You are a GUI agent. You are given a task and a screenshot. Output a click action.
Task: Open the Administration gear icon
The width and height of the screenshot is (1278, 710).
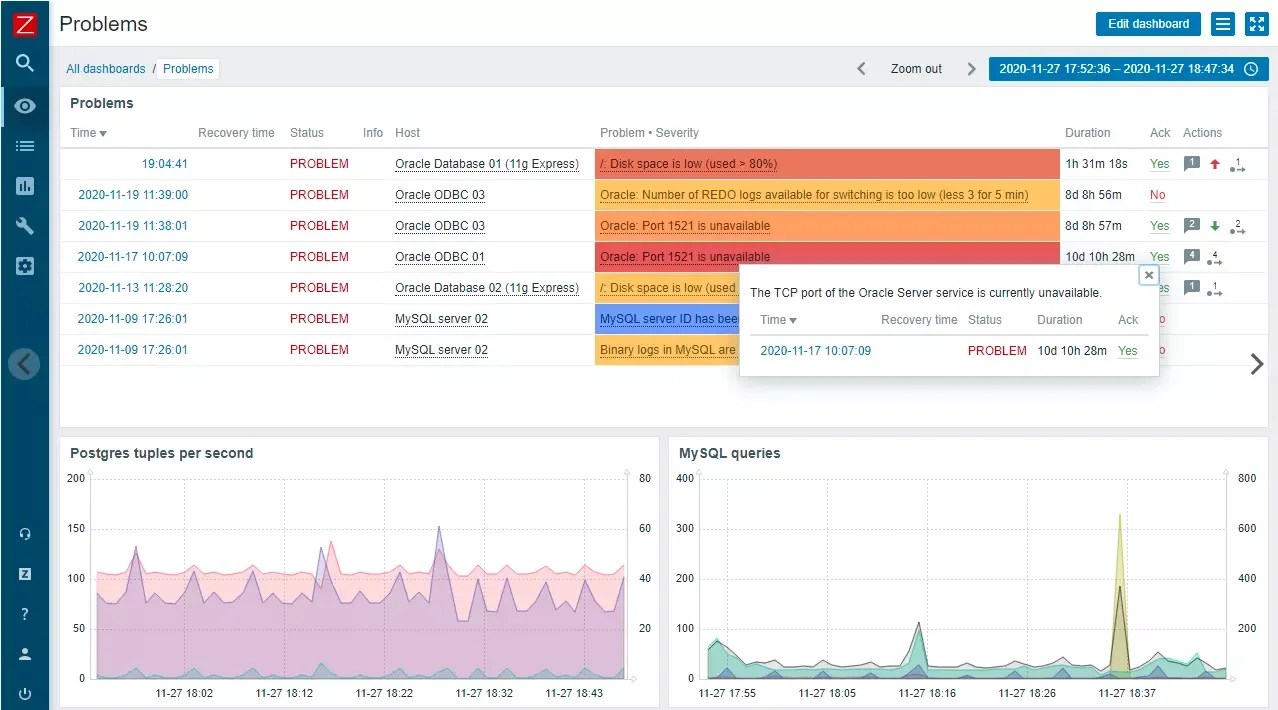tap(24, 265)
